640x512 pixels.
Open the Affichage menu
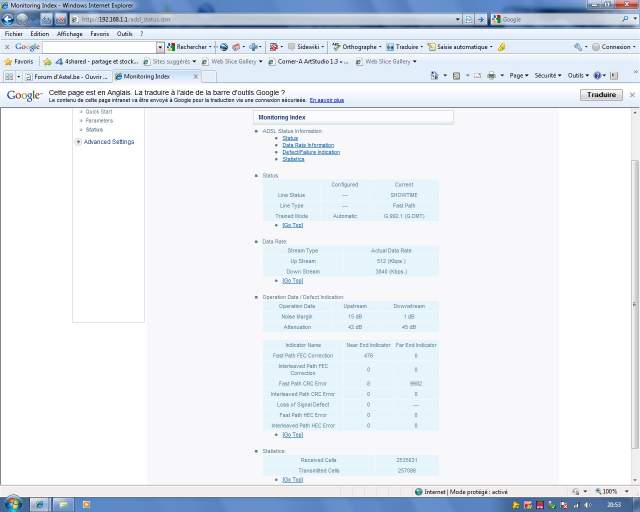[69, 33]
